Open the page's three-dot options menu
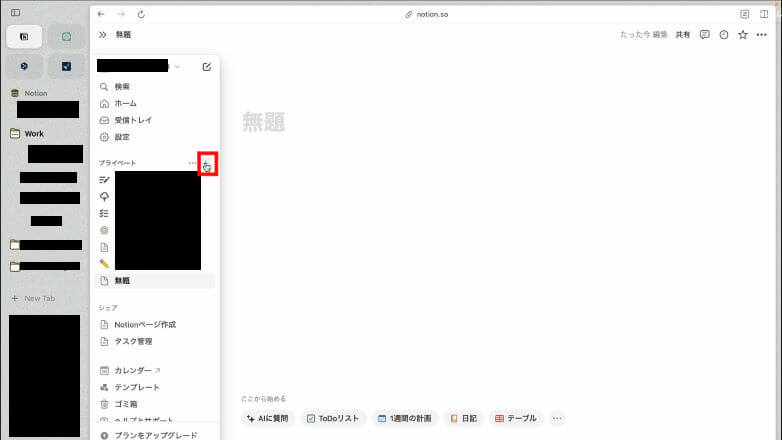The image size is (782, 440). click(762, 35)
